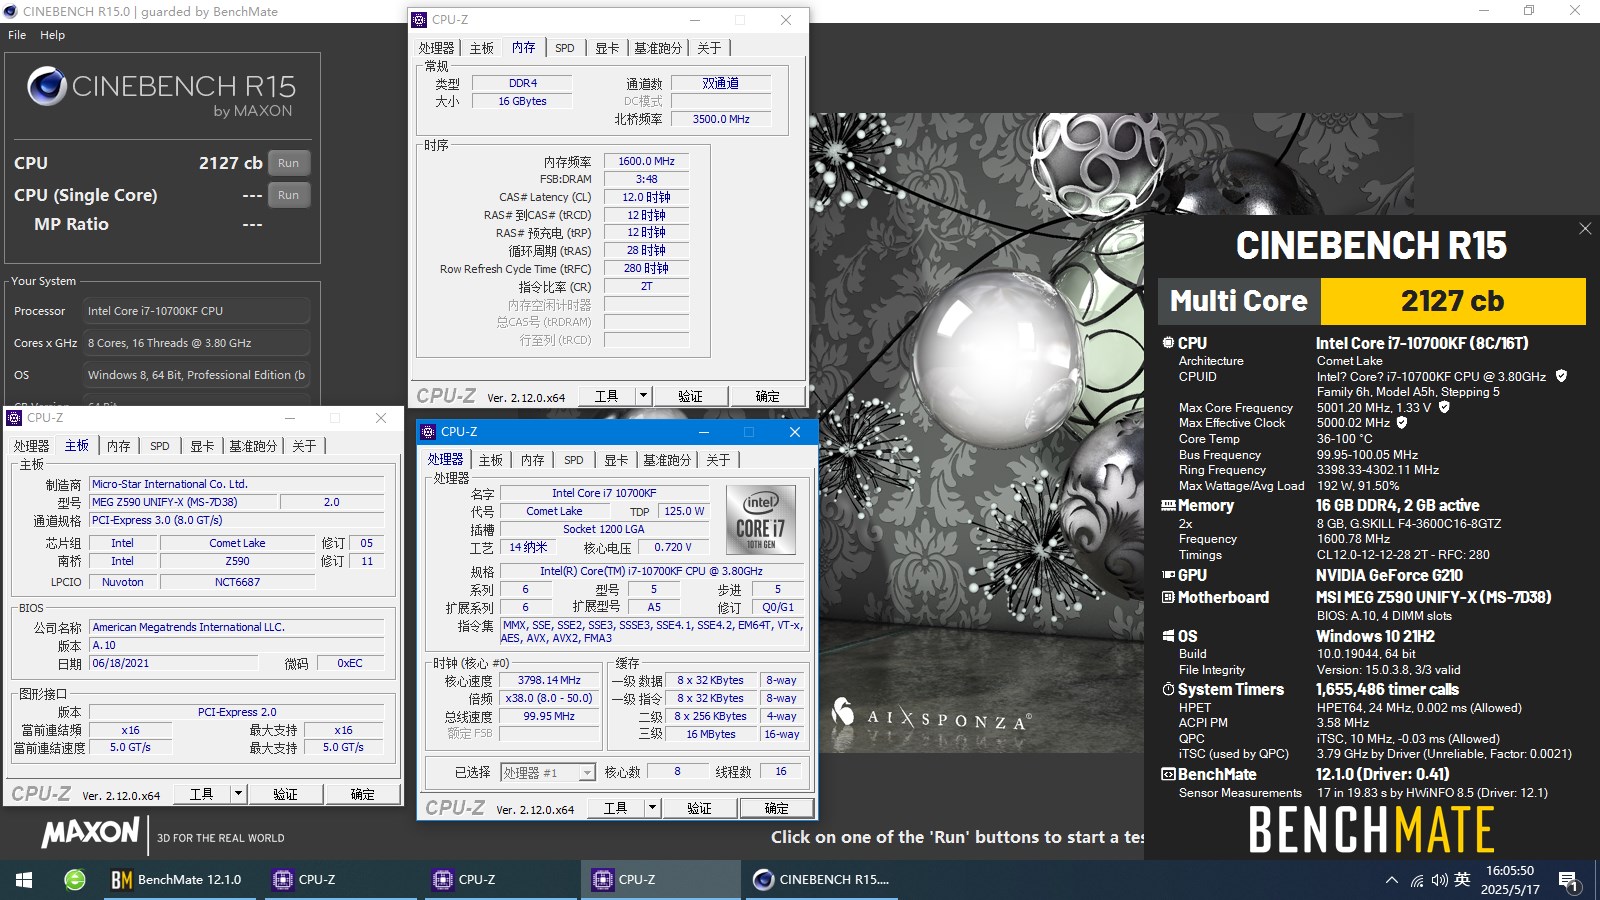Click 确定 button in memory CPU-Z window
The width and height of the screenshot is (1600, 900).
coord(767,396)
